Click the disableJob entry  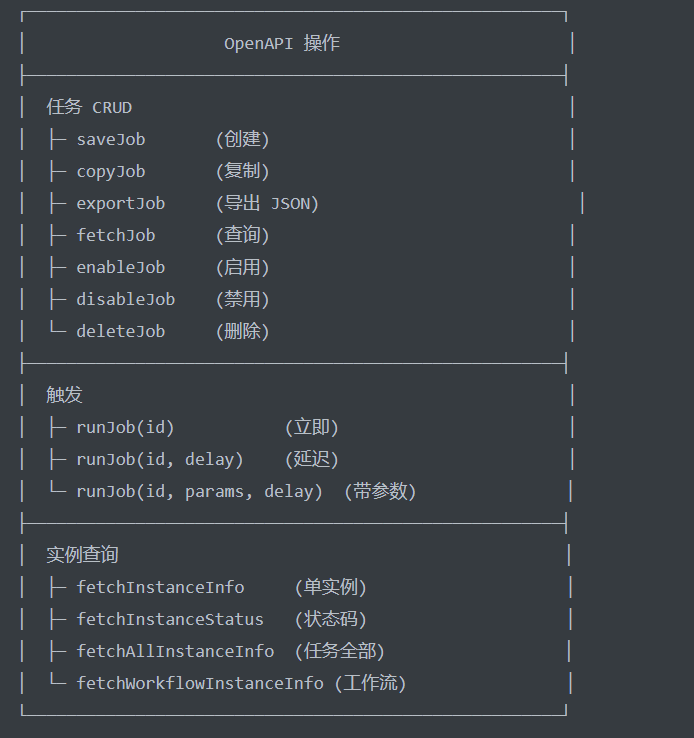pyautogui.click(x=126, y=299)
